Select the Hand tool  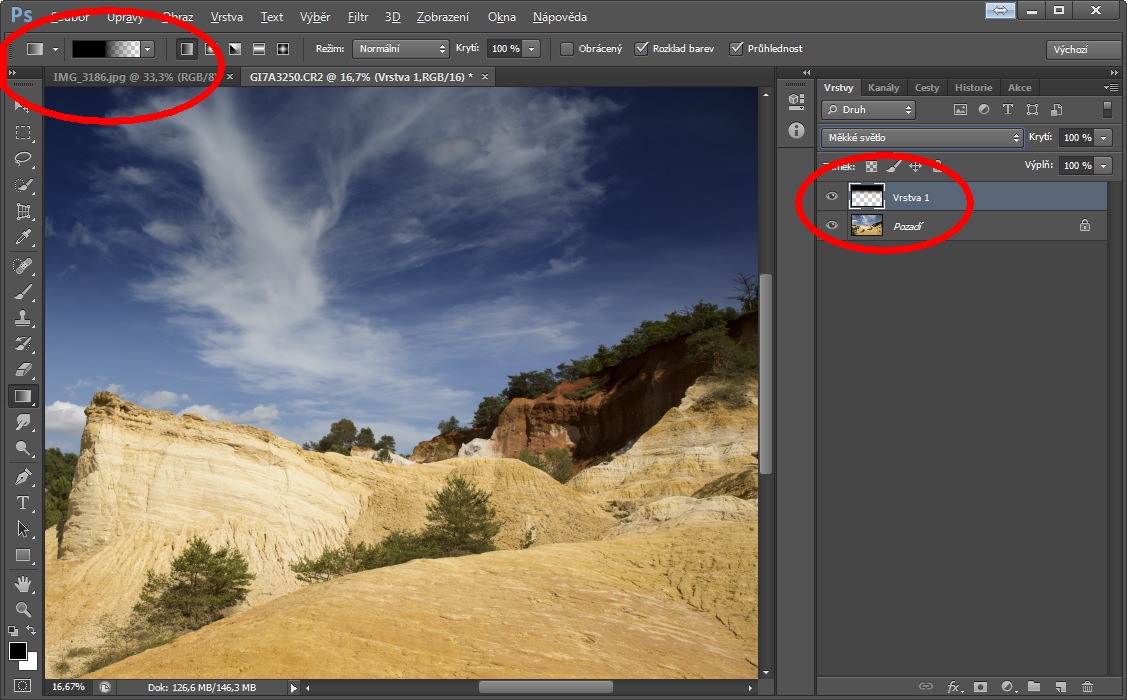23,583
